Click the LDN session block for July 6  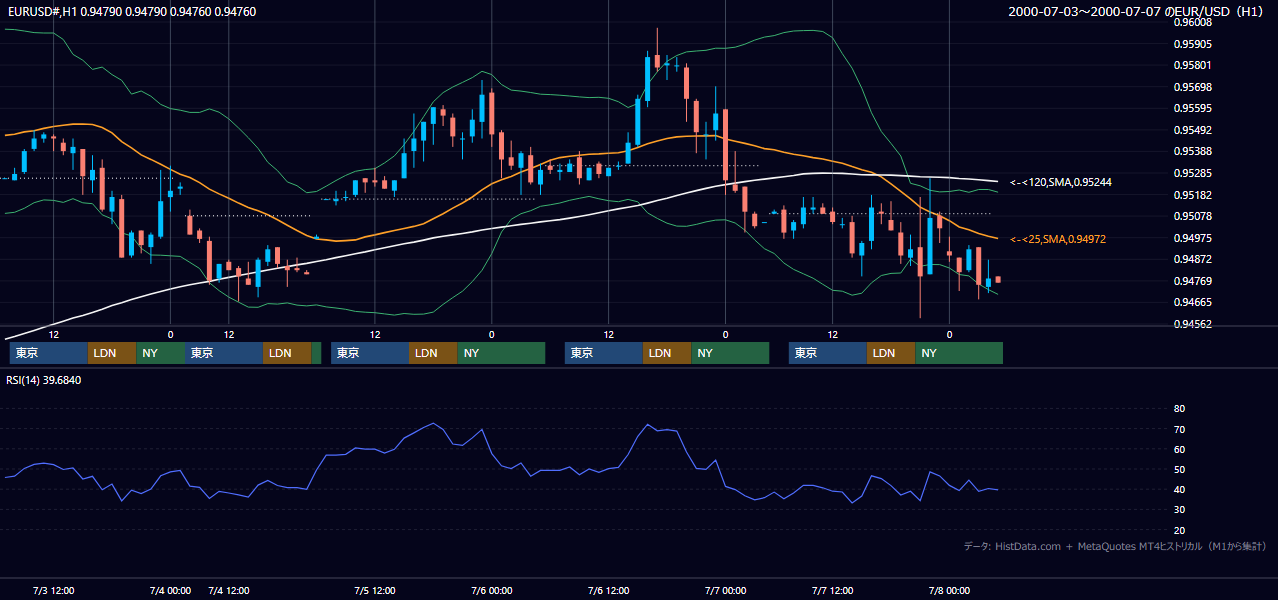(x=667, y=353)
